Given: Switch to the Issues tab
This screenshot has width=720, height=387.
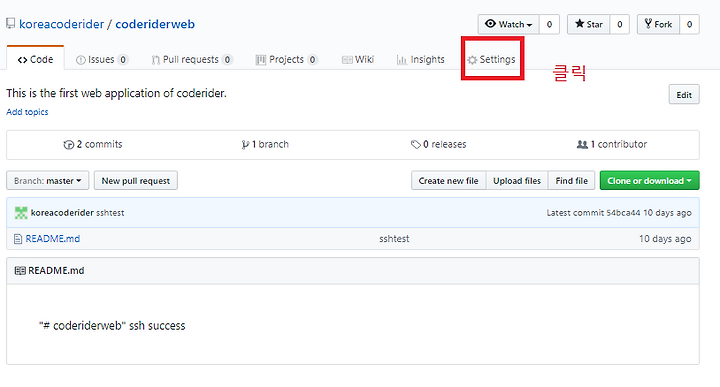Looking at the screenshot, I should (x=102, y=60).
